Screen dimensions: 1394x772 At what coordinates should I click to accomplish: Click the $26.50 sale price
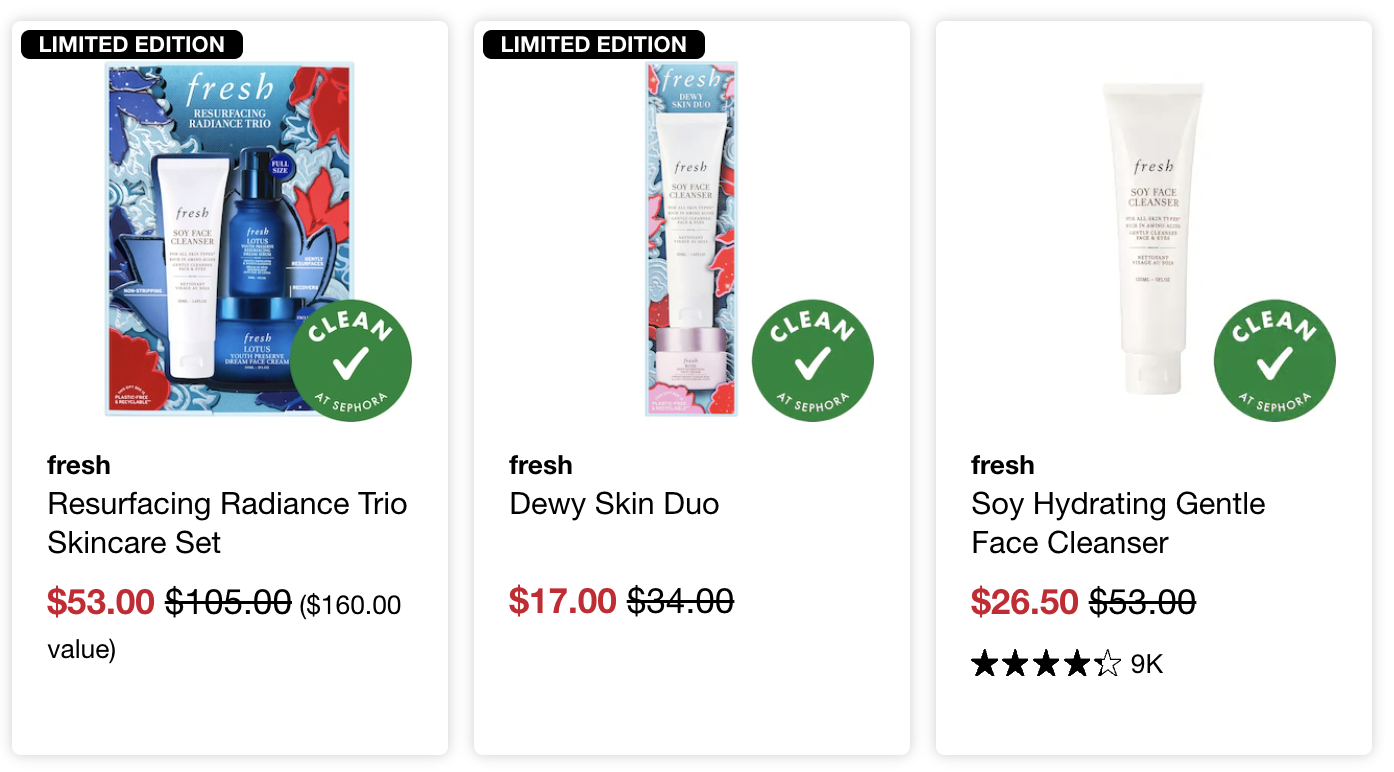point(1025,601)
